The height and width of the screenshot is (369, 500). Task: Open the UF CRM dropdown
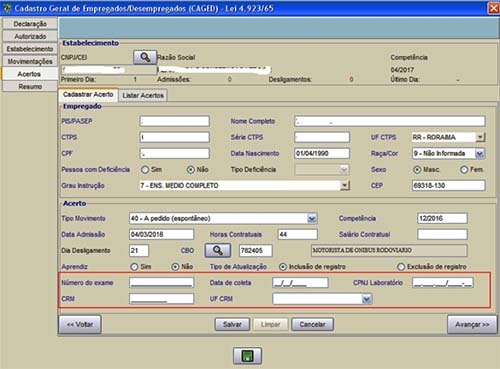[367, 299]
